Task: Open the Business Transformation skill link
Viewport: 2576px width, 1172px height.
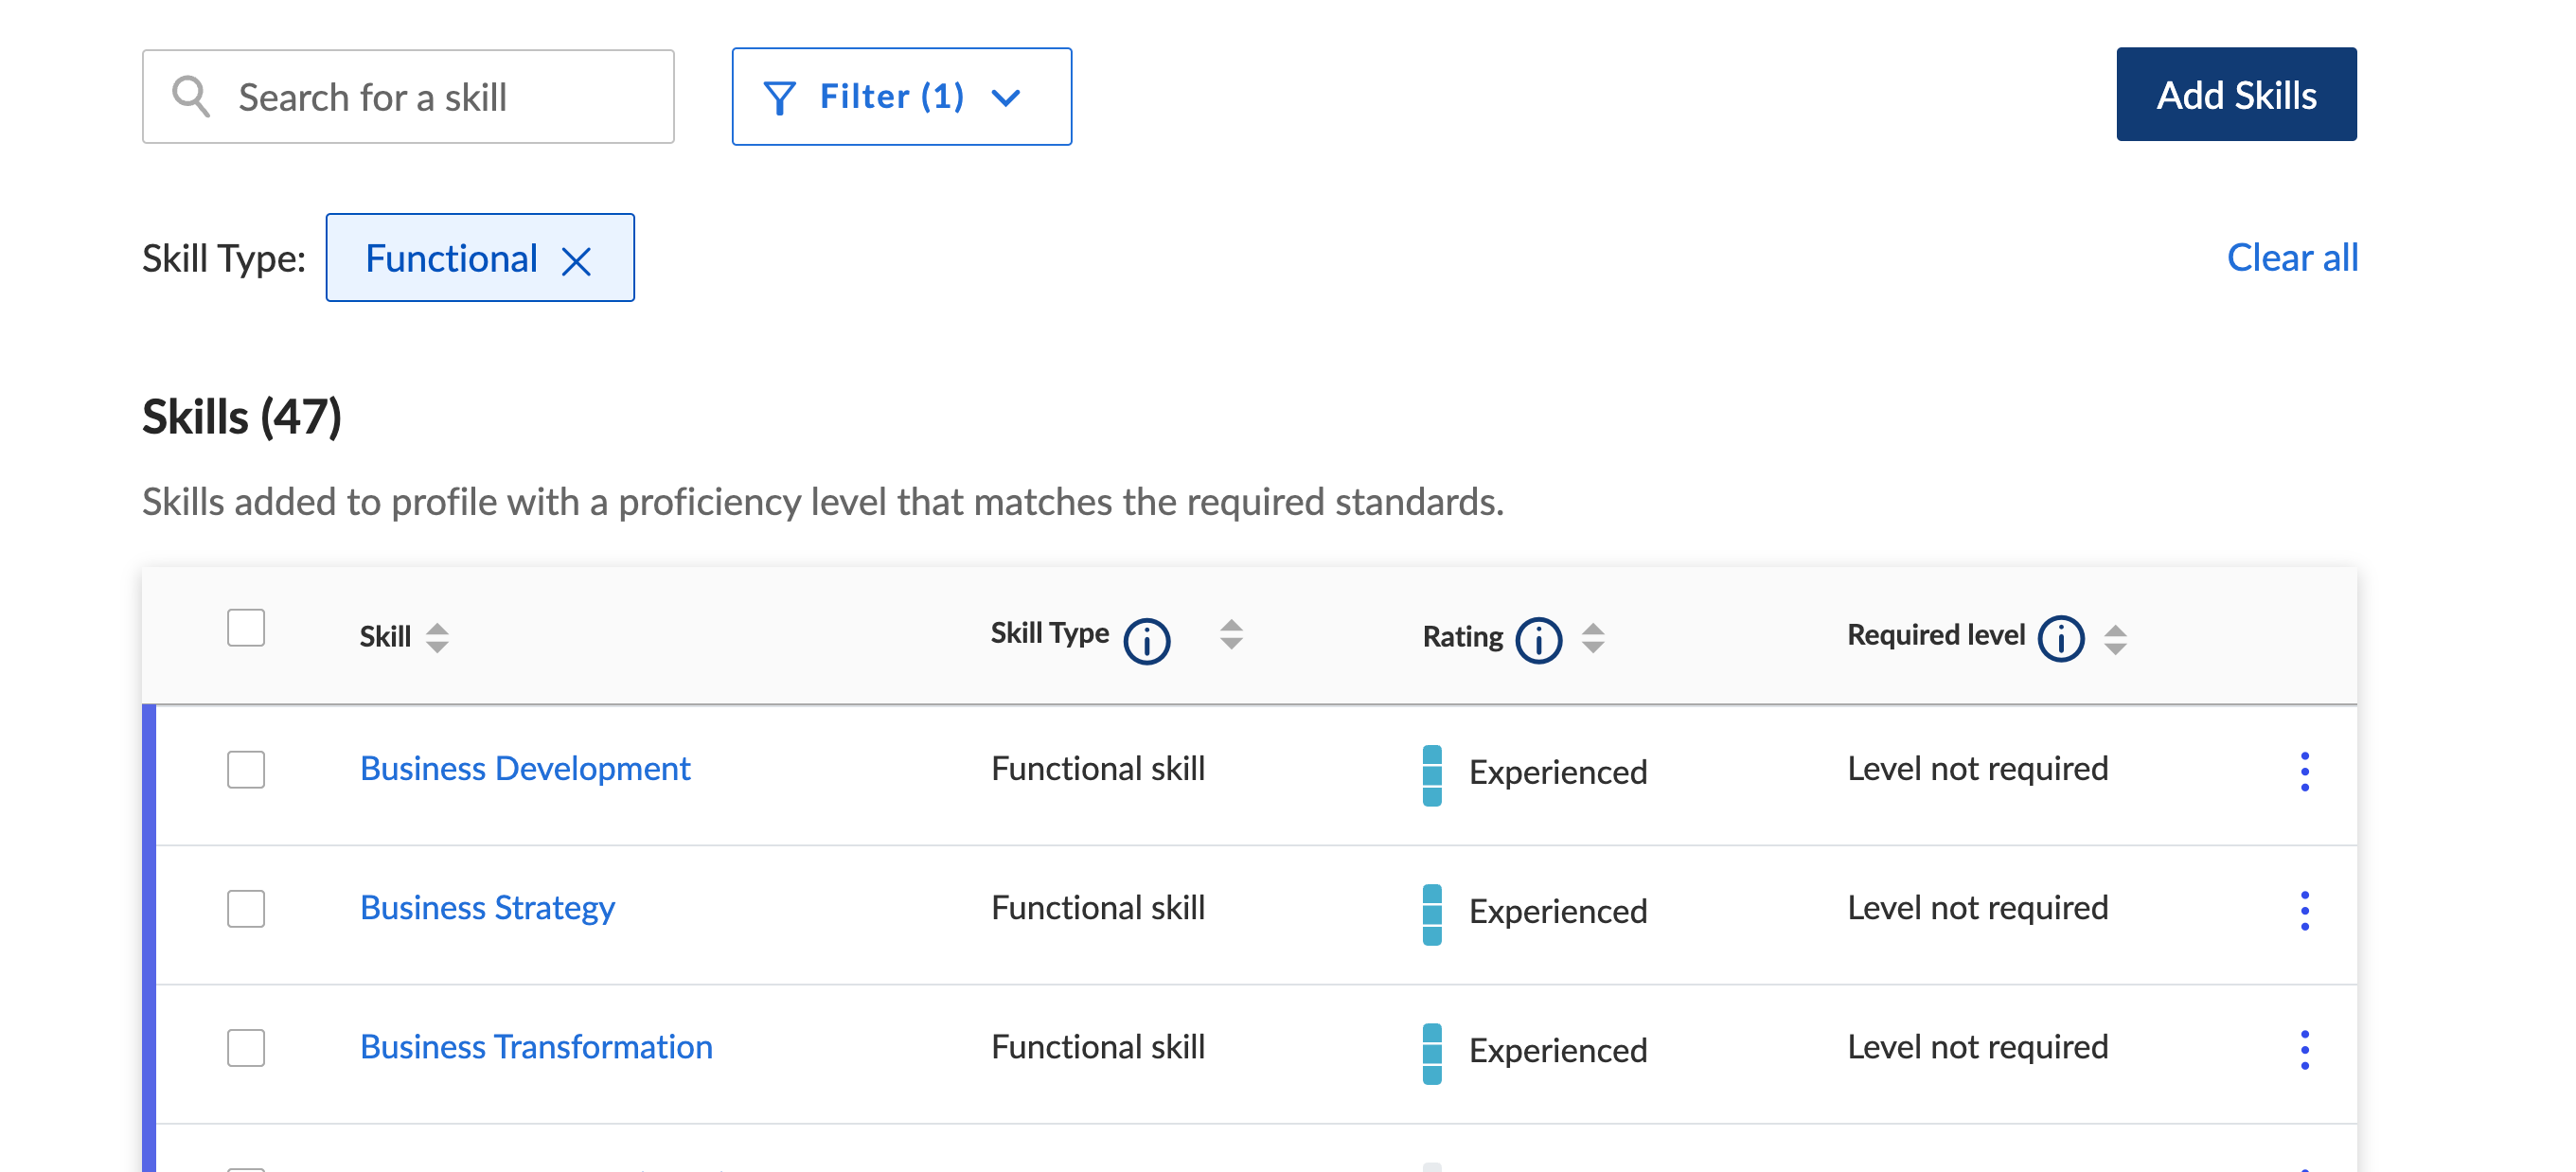Action: click(536, 1046)
